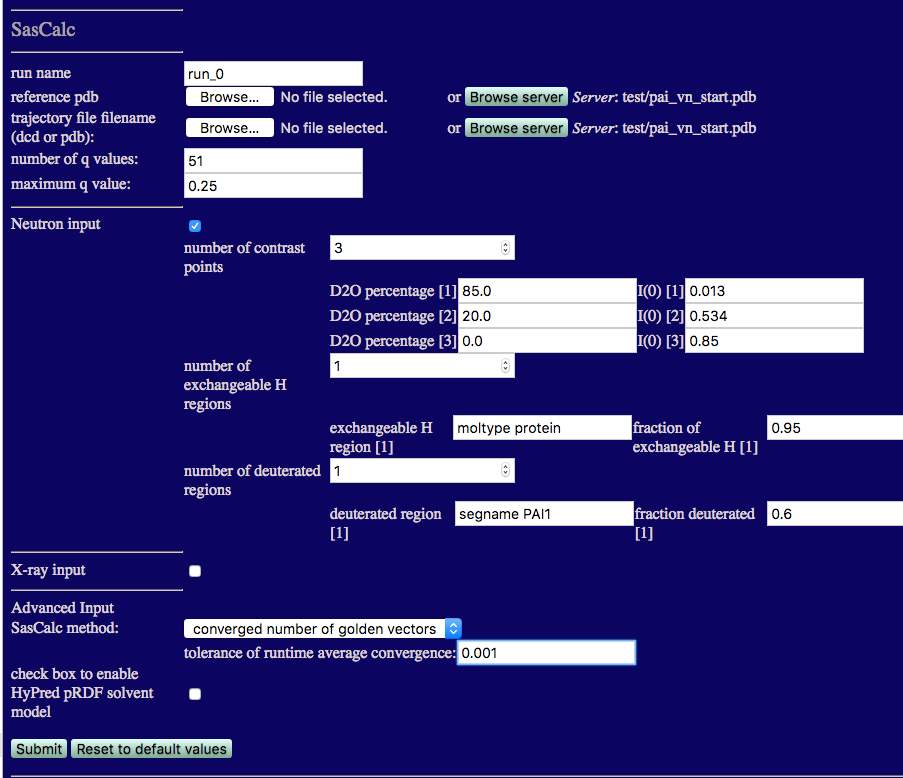The width and height of the screenshot is (903, 778).
Task: Edit tolerance of runtime average convergence field
Action: pyautogui.click(x=546, y=652)
